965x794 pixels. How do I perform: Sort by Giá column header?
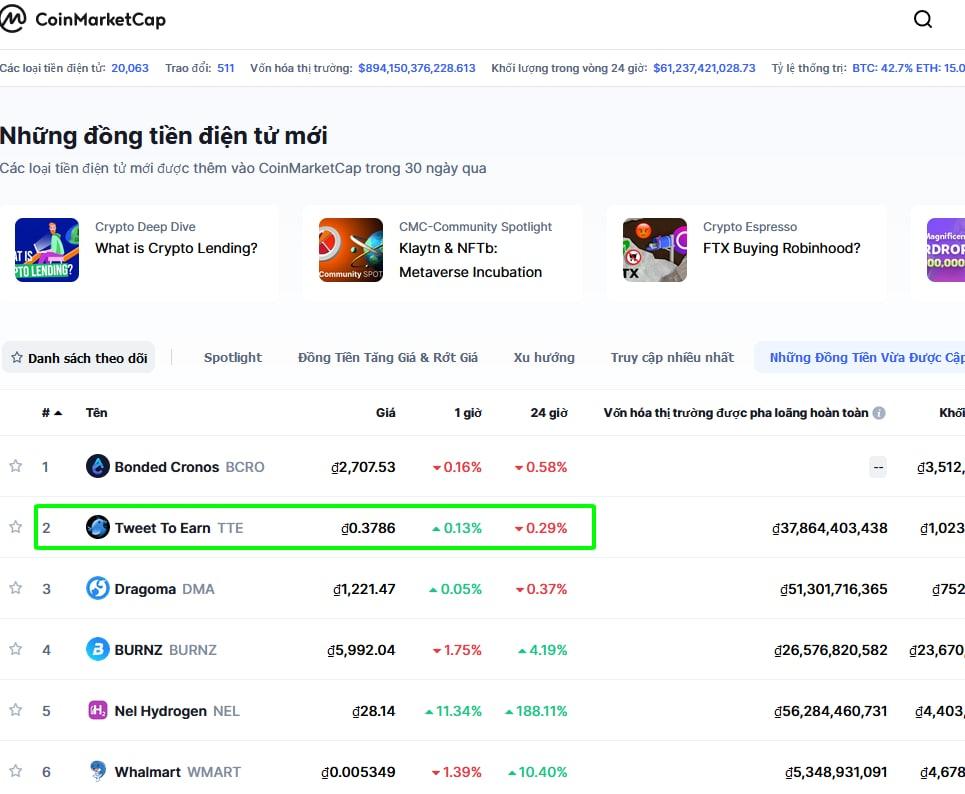pyautogui.click(x=386, y=413)
